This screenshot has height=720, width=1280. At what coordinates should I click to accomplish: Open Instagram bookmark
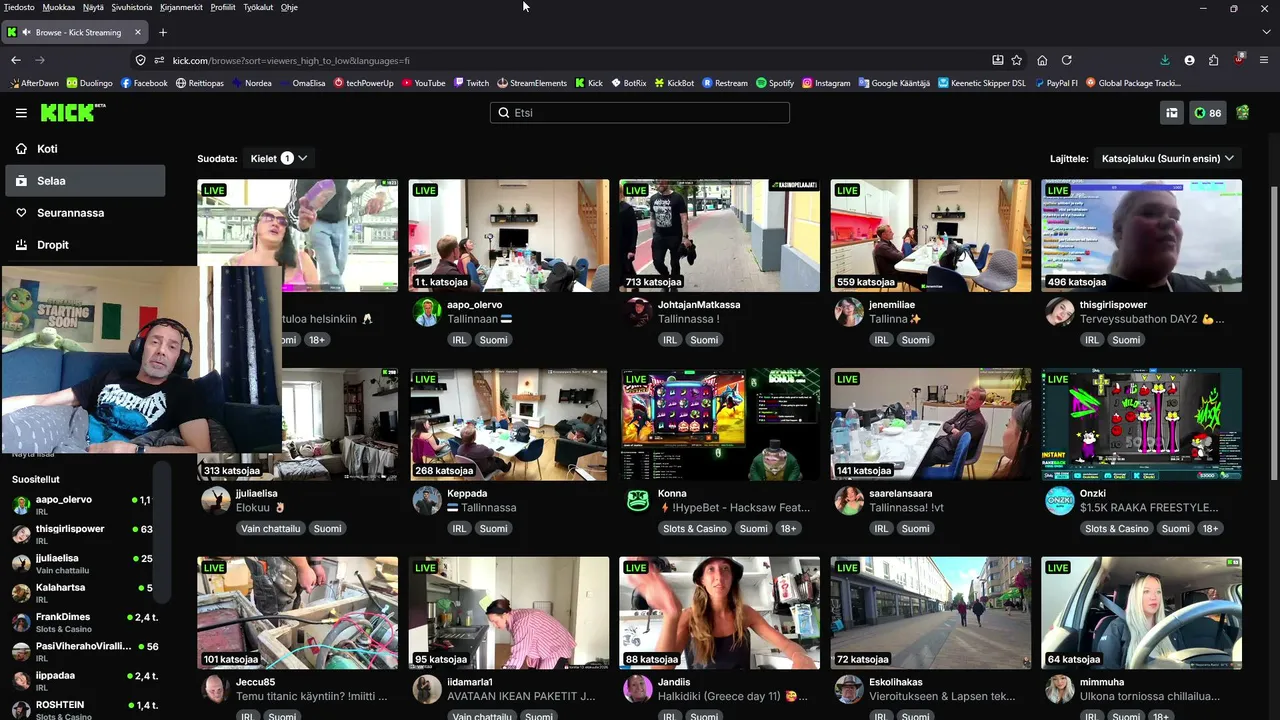tap(826, 83)
